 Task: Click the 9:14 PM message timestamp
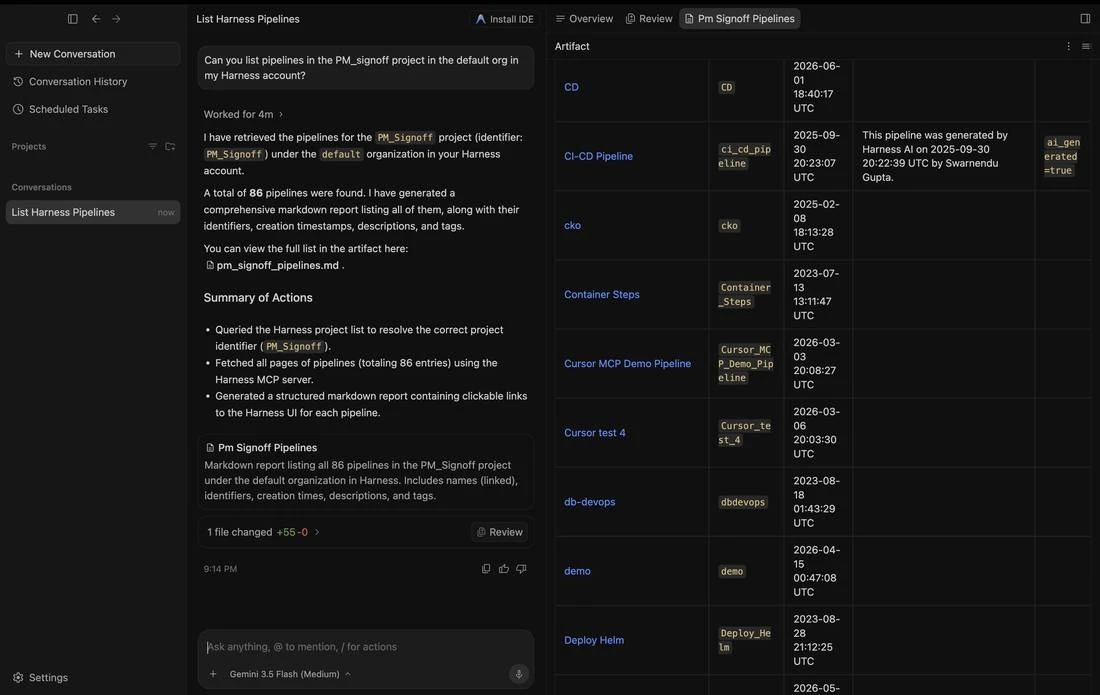coord(220,569)
